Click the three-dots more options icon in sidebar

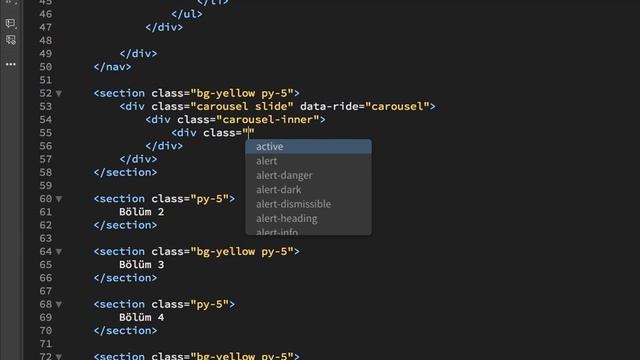coord(11,64)
